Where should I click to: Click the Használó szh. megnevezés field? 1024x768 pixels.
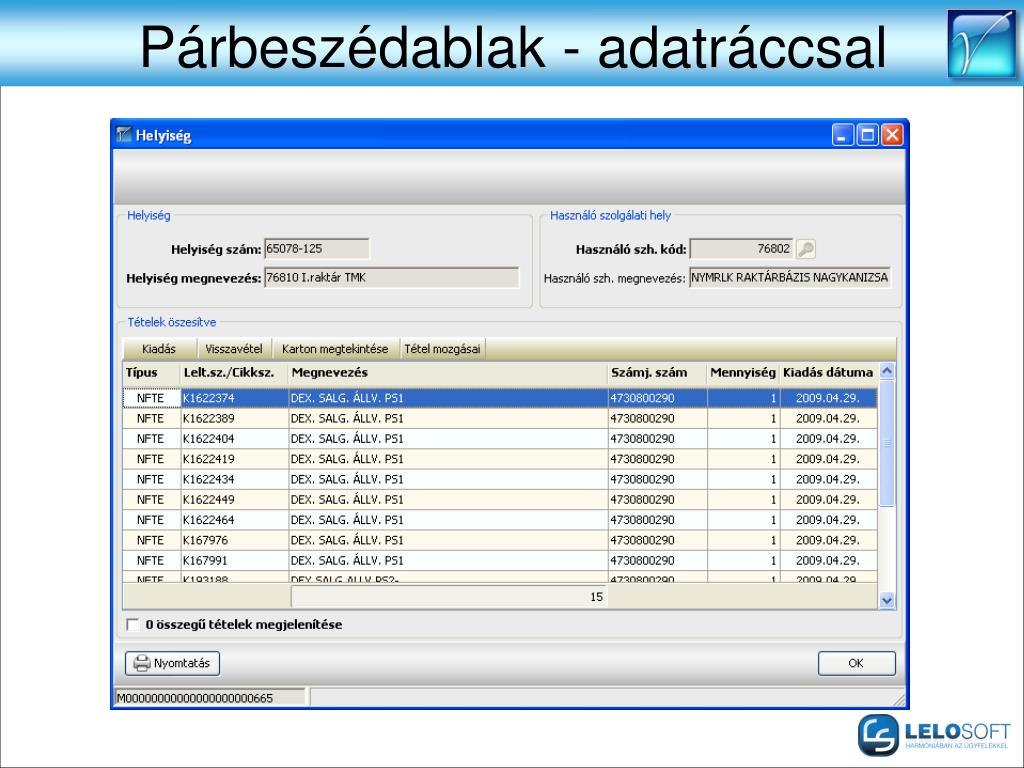tap(790, 278)
